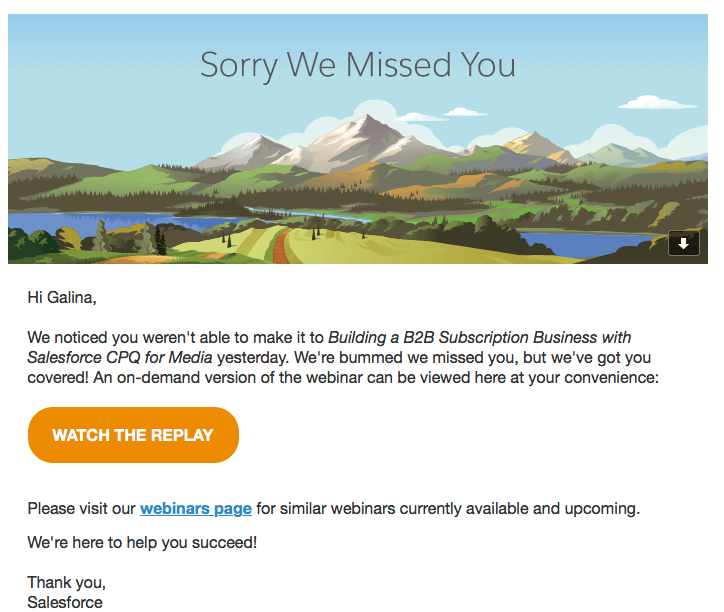This screenshot has height=612, width=724.
Task: Click "We're here to help you succeed!" line
Action: click(142, 543)
